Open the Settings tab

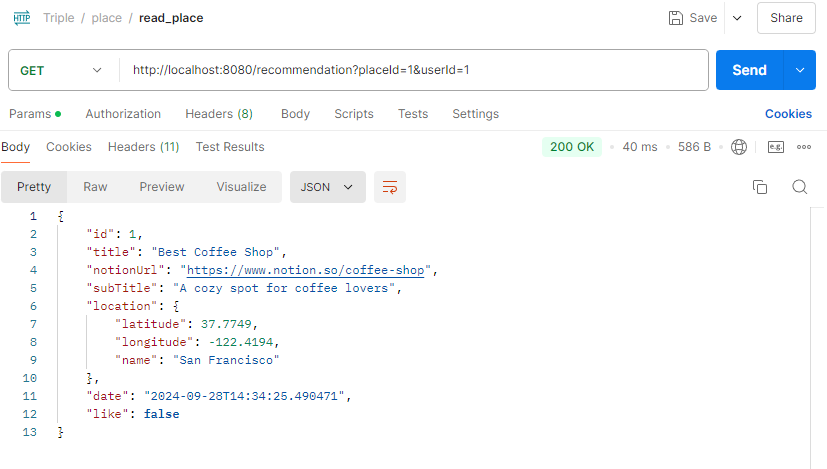[475, 114]
